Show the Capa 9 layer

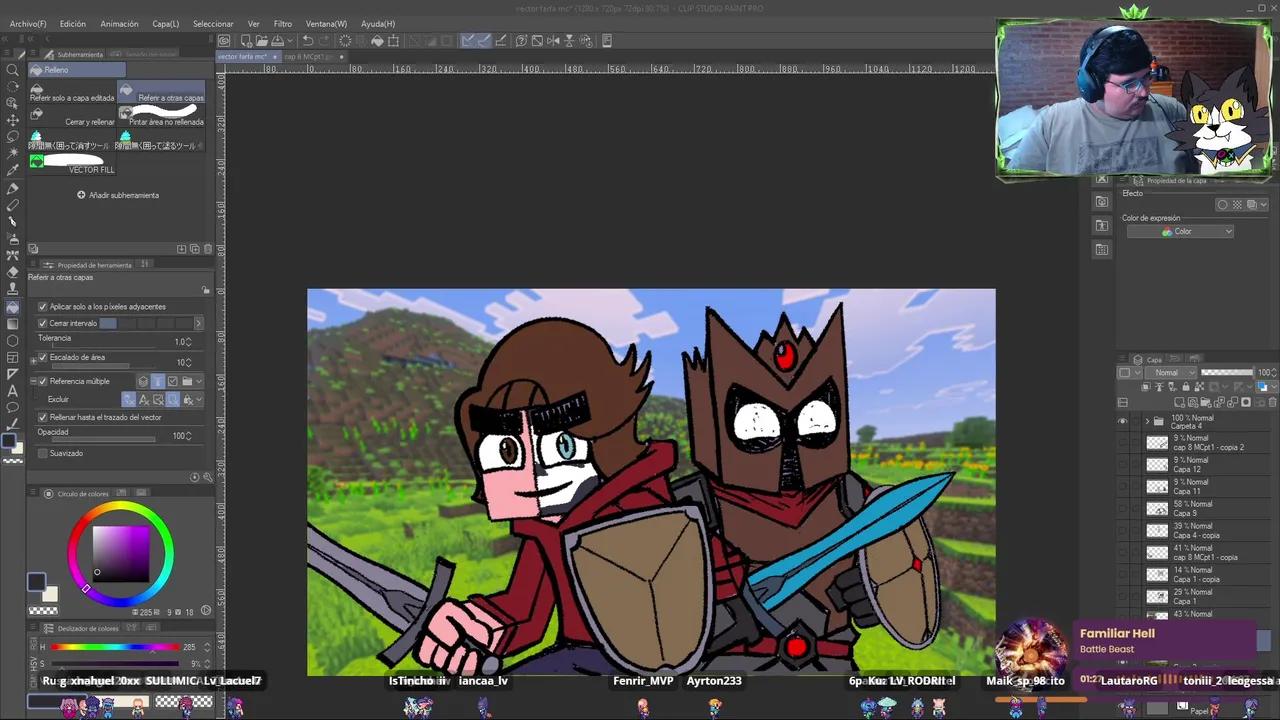(x=1122, y=509)
